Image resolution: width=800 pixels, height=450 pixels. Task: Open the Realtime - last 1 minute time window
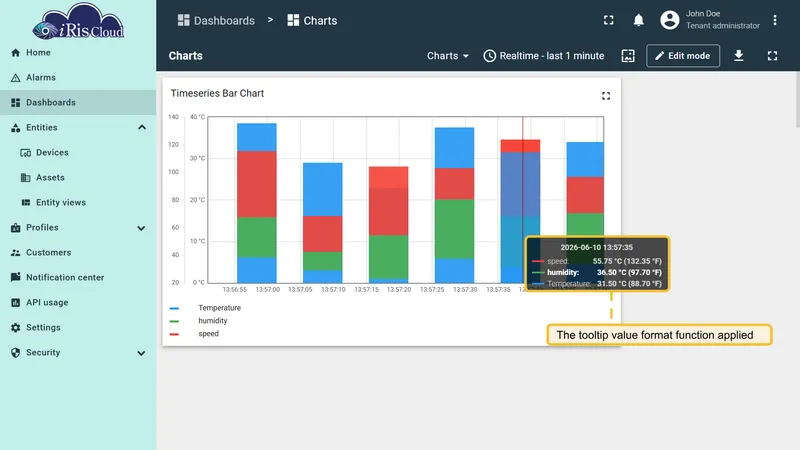tap(544, 56)
